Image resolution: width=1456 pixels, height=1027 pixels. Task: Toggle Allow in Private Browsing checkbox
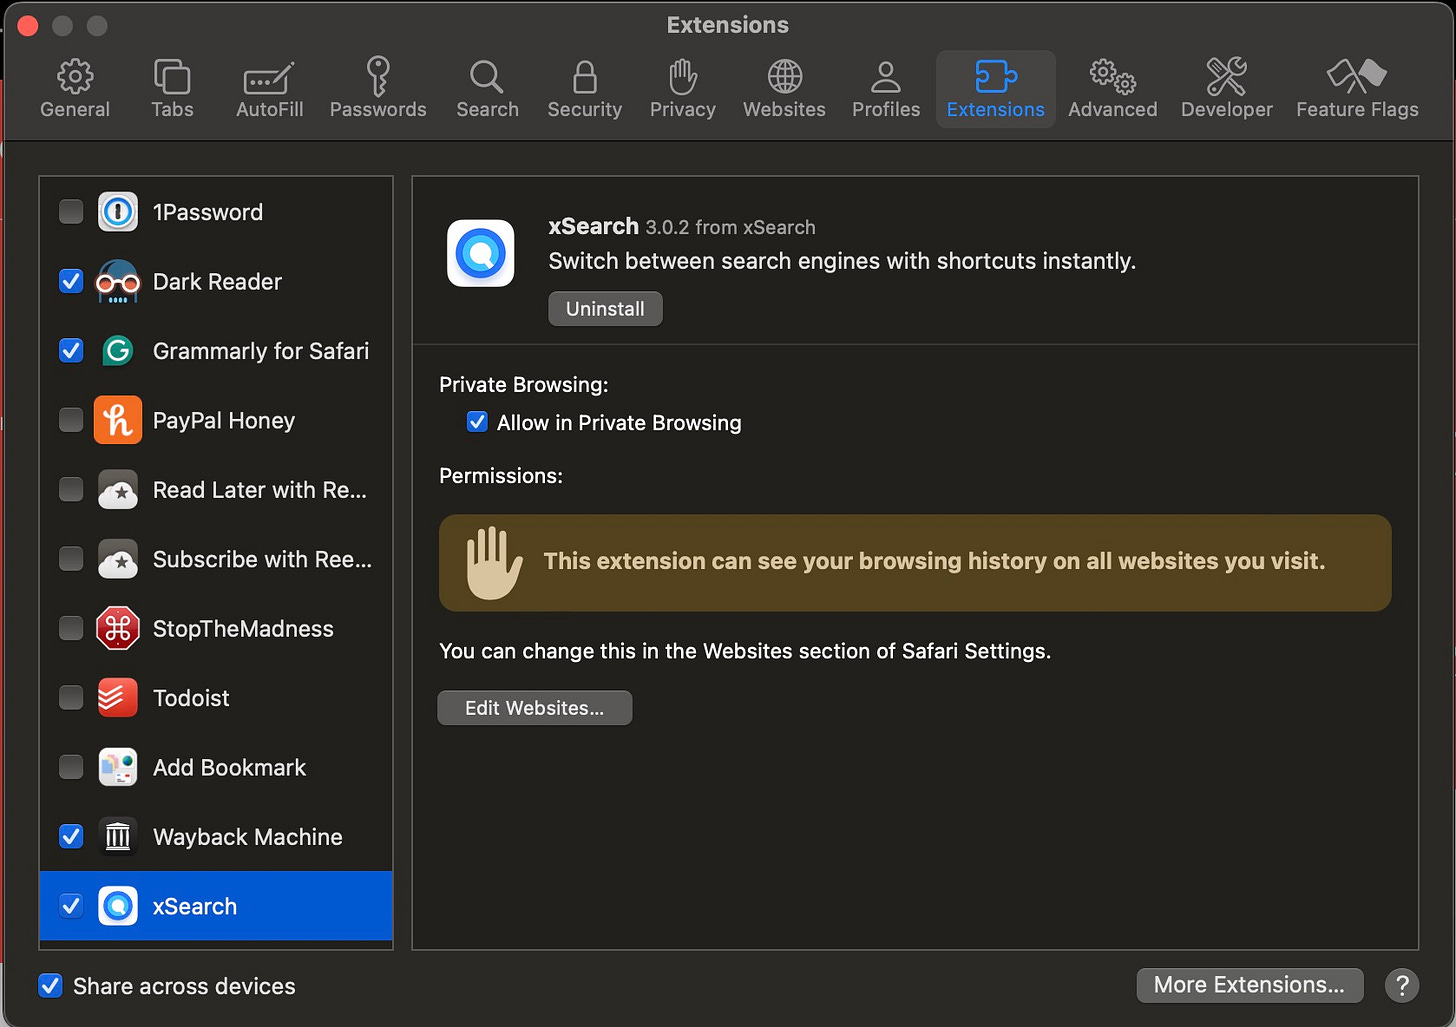(478, 422)
